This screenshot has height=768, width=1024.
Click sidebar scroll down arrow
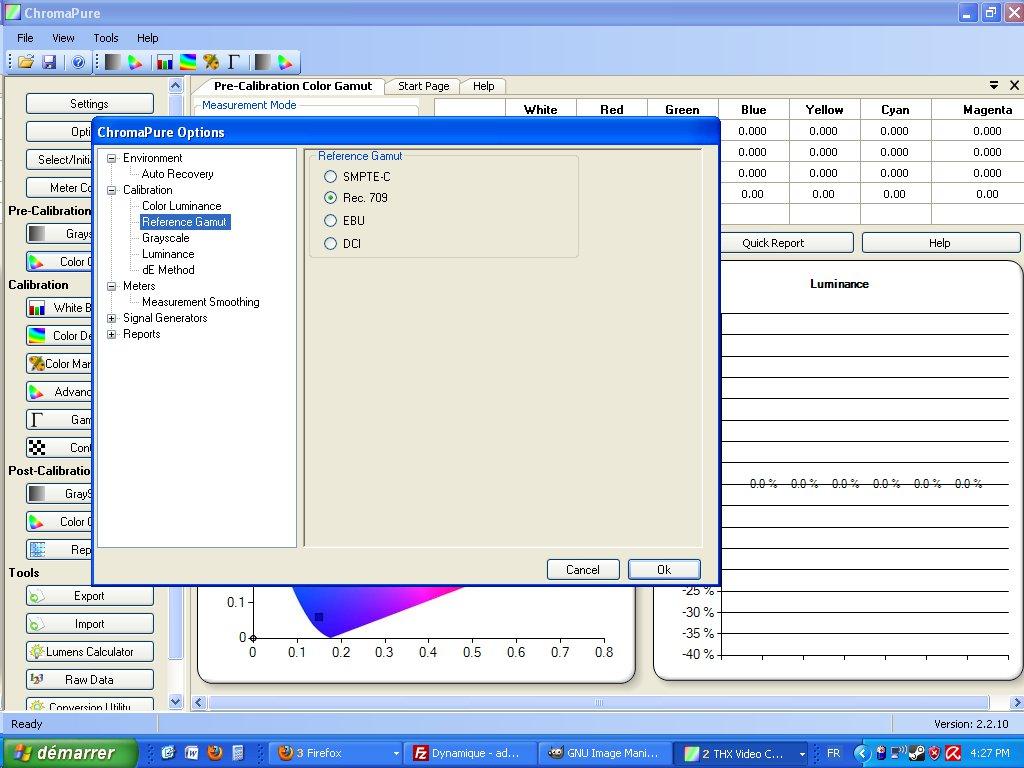click(x=176, y=701)
